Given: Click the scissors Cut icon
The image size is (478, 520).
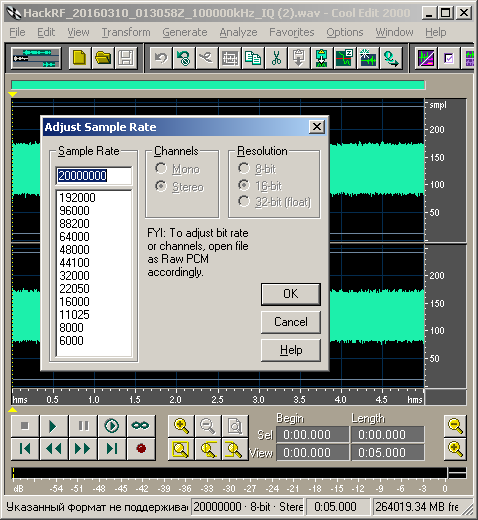Looking at the screenshot, I should point(276,58).
